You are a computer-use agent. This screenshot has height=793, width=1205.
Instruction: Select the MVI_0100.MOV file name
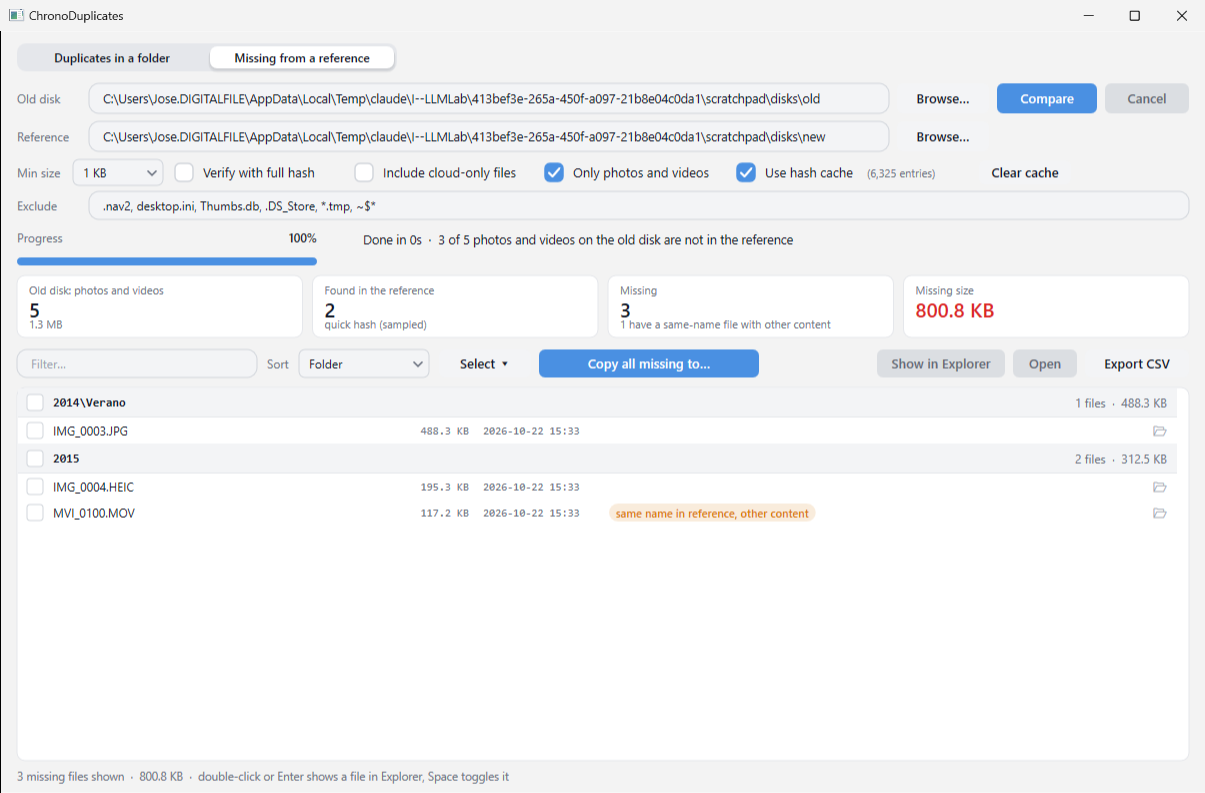[x=94, y=513]
